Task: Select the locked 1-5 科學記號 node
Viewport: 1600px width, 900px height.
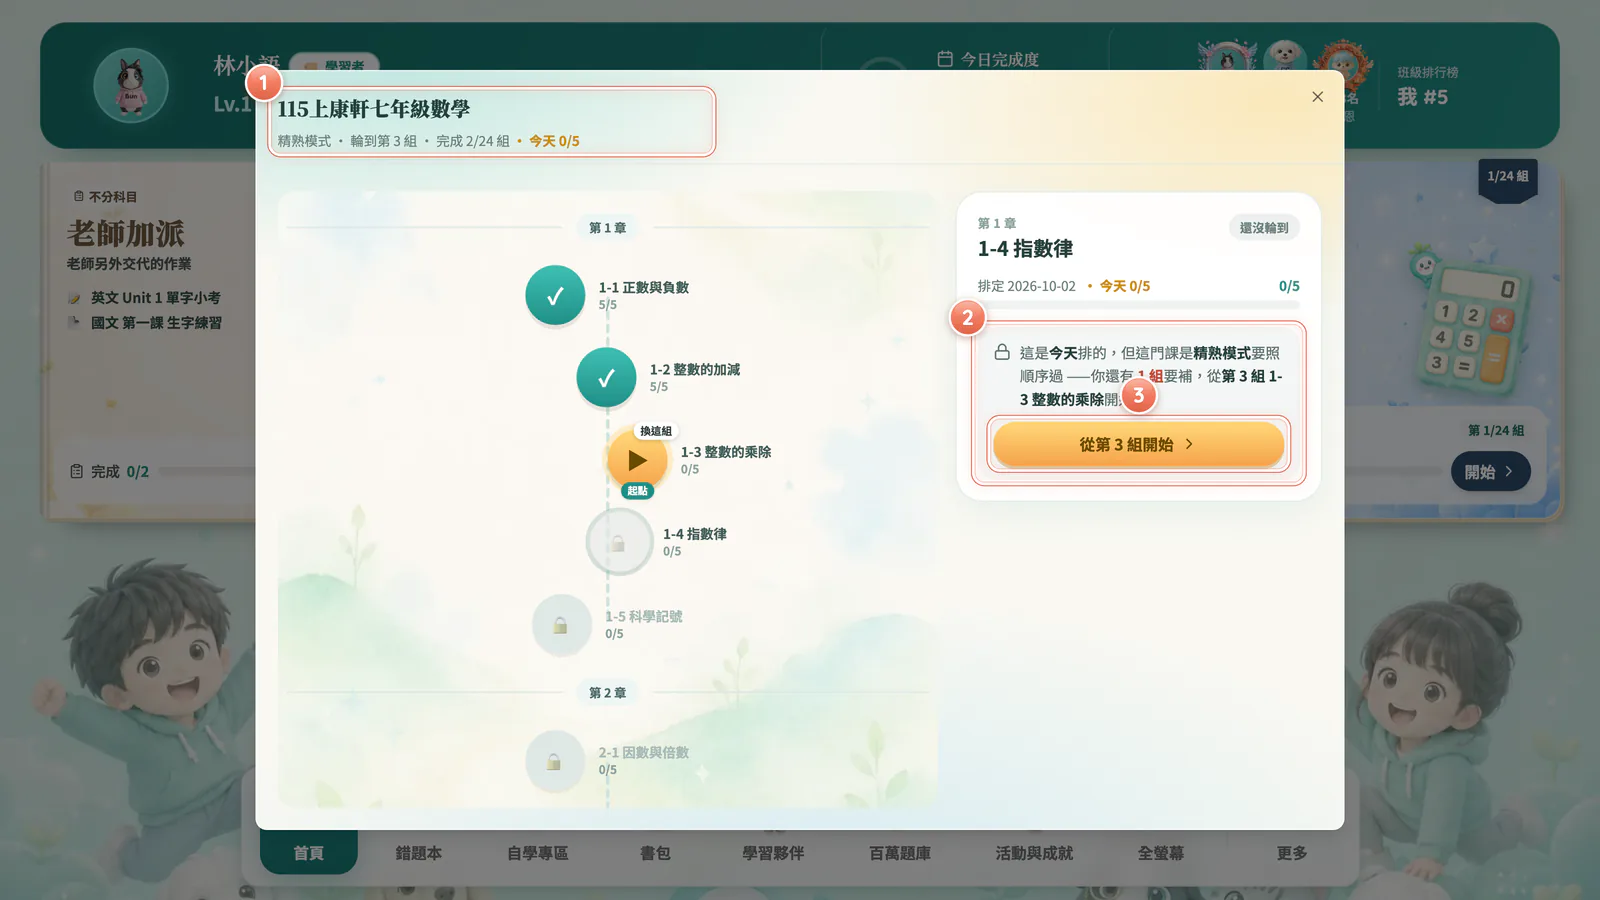Action: (561, 625)
